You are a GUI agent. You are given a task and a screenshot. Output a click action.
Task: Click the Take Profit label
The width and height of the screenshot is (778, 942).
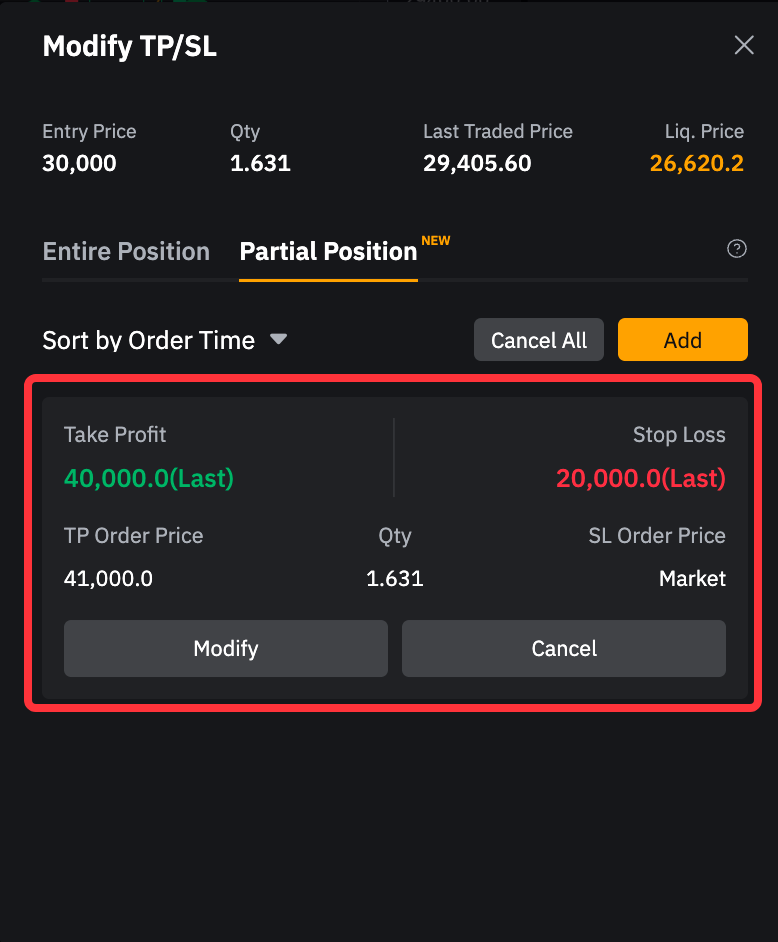[x=115, y=435]
